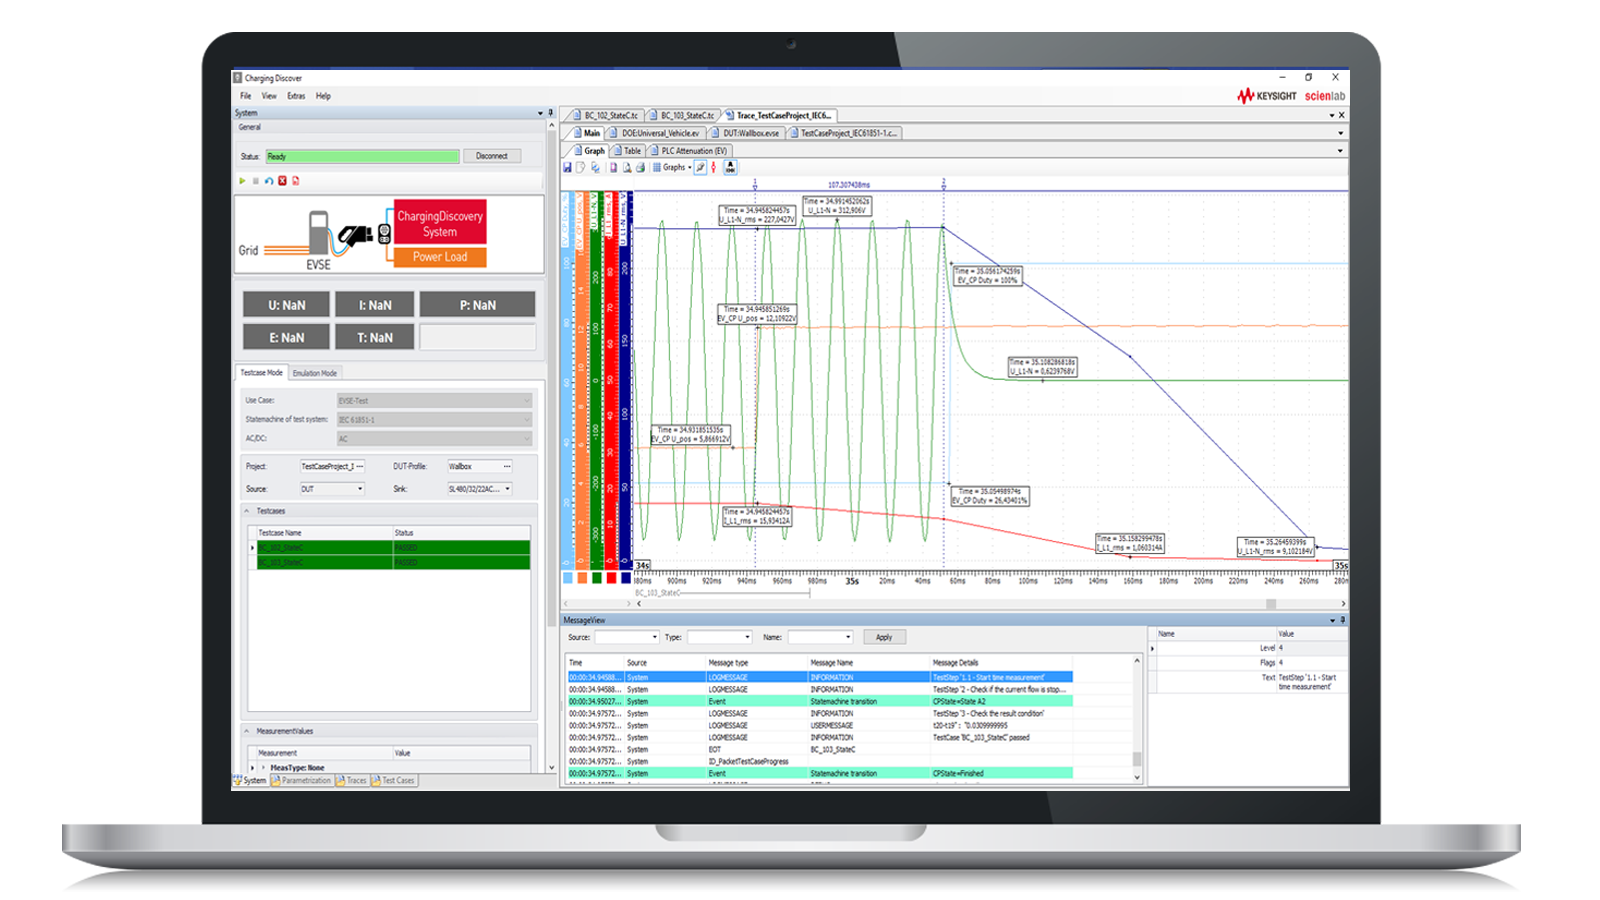Viewport: 1600px width, 900px height.
Task: Stop the test using the stop icon
Action: point(256,180)
